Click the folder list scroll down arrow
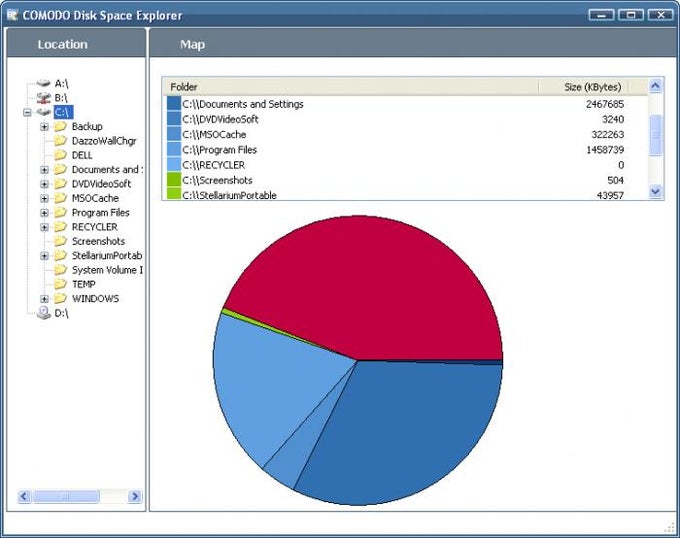 (x=655, y=191)
